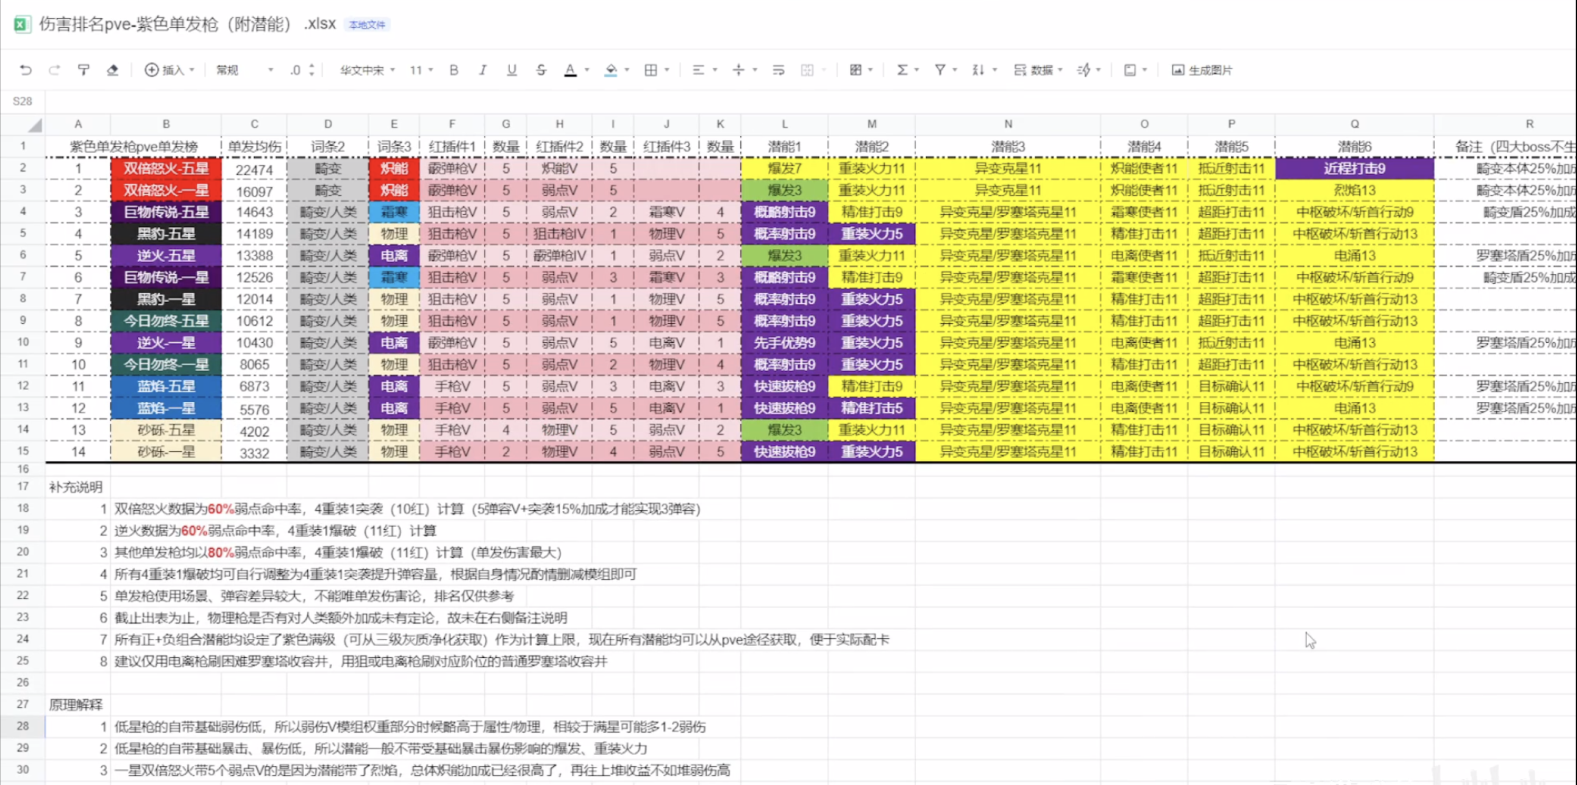
Task: Open the 常规 number format dropdown
Action: pos(245,70)
